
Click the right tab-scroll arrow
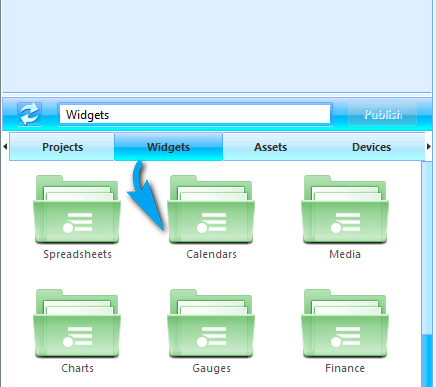[x=429, y=146]
